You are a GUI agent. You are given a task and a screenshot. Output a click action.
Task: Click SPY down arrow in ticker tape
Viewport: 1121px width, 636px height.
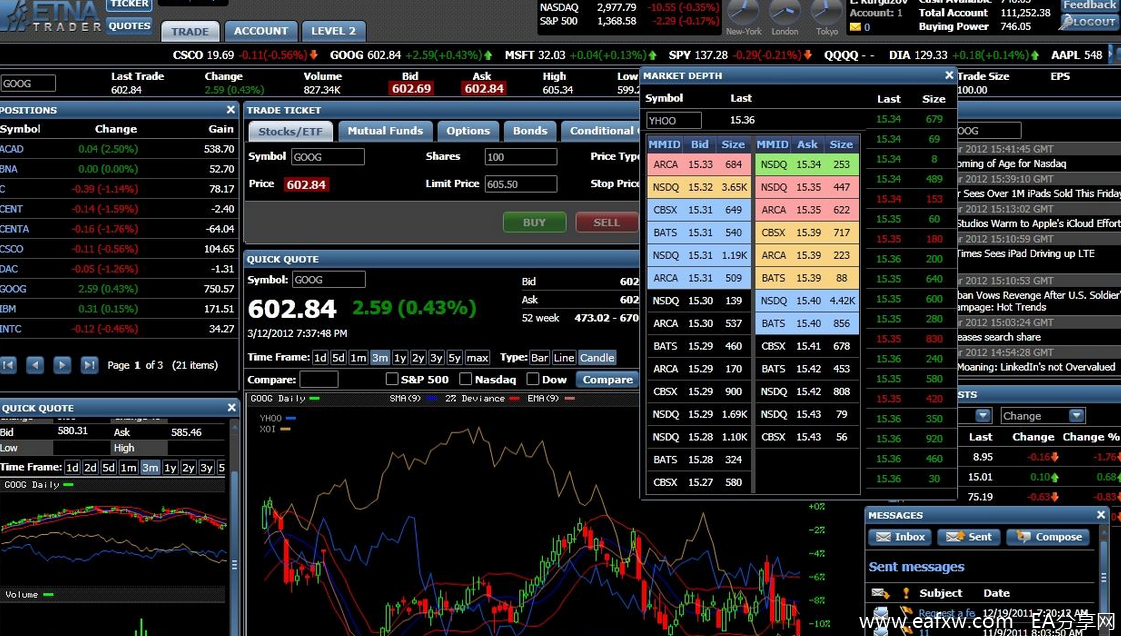coord(807,55)
